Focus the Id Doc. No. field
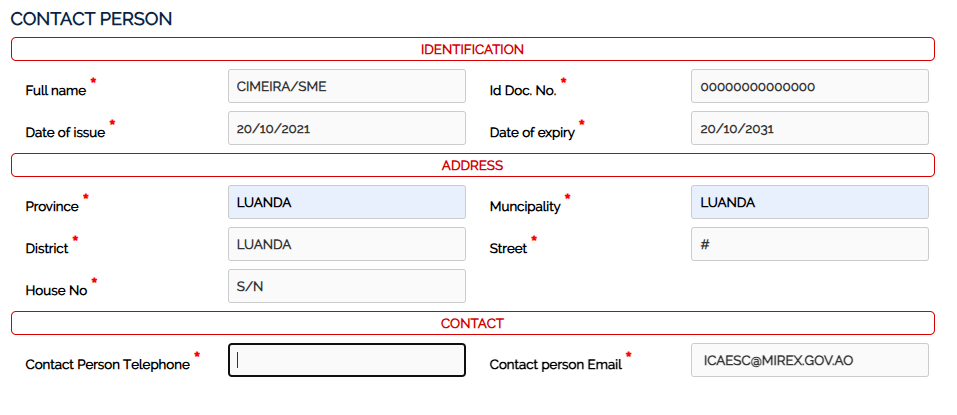The width and height of the screenshot is (957, 415). (x=809, y=86)
